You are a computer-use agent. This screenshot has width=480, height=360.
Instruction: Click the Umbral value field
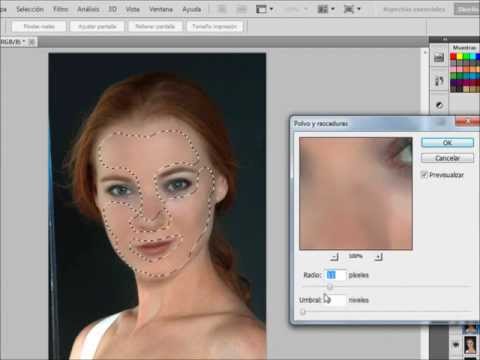[335, 300]
